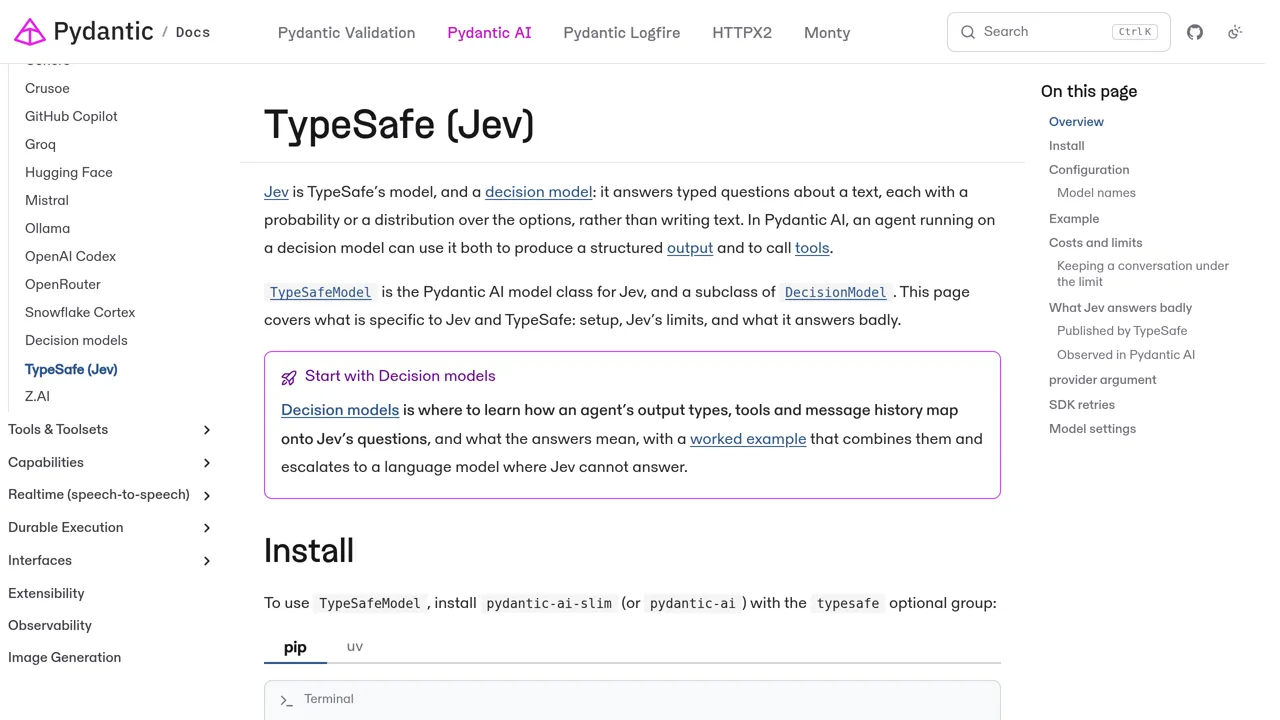Click the rocket icon in the callout
1280x720 pixels.
(289, 377)
